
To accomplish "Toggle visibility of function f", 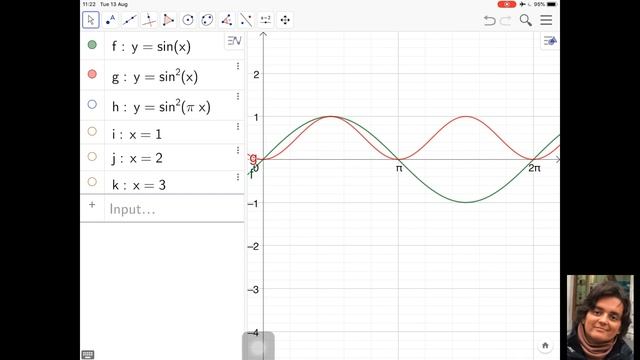I will [92, 44].
